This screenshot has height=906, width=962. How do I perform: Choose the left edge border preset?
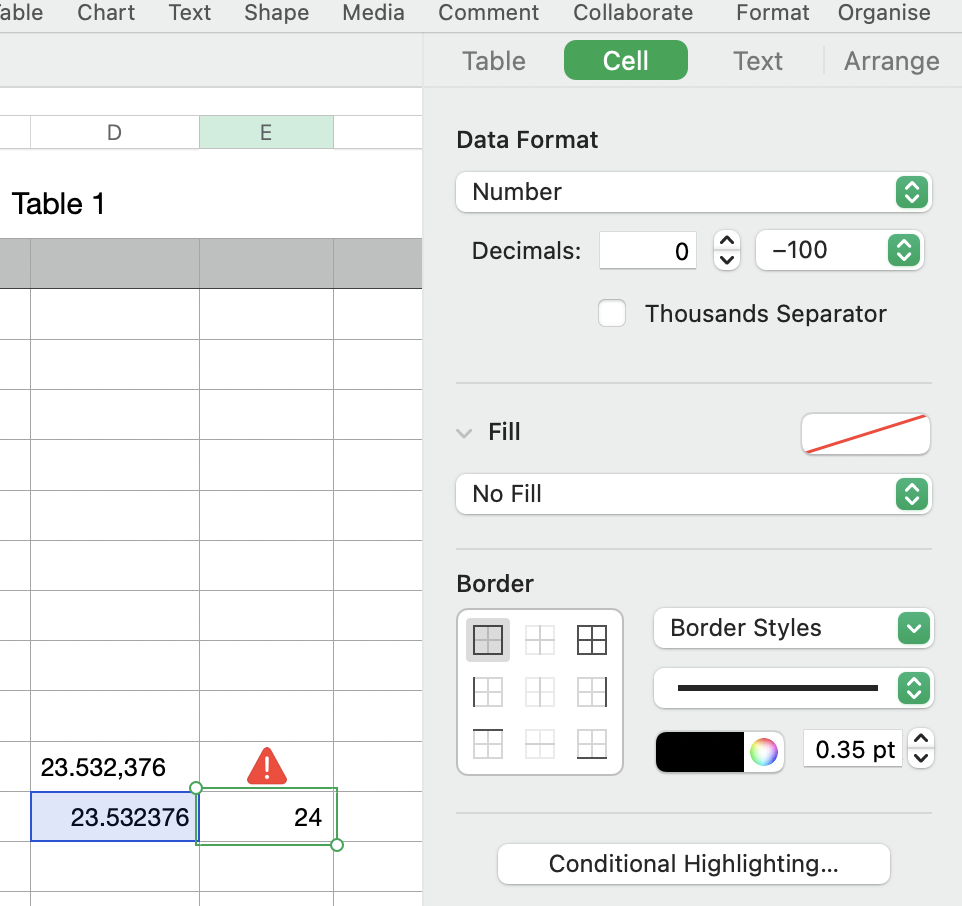488,692
